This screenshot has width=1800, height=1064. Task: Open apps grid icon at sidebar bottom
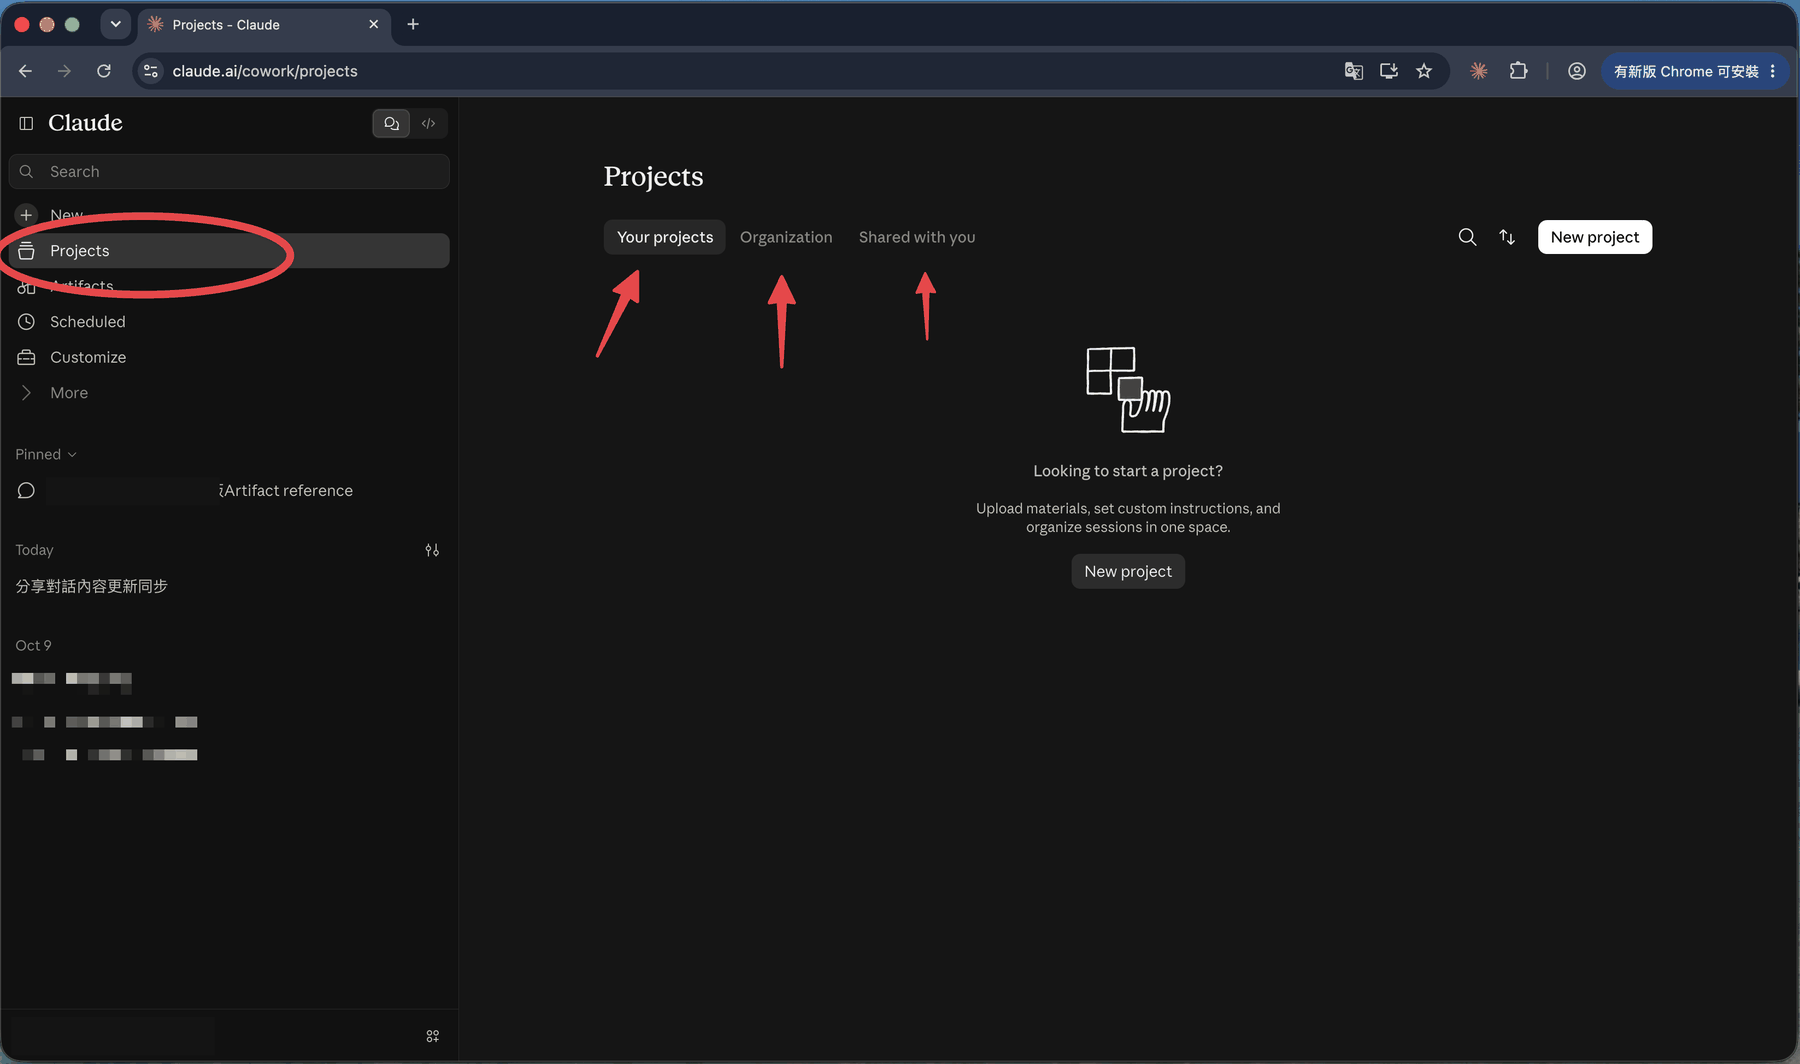(x=433, y=1036)
